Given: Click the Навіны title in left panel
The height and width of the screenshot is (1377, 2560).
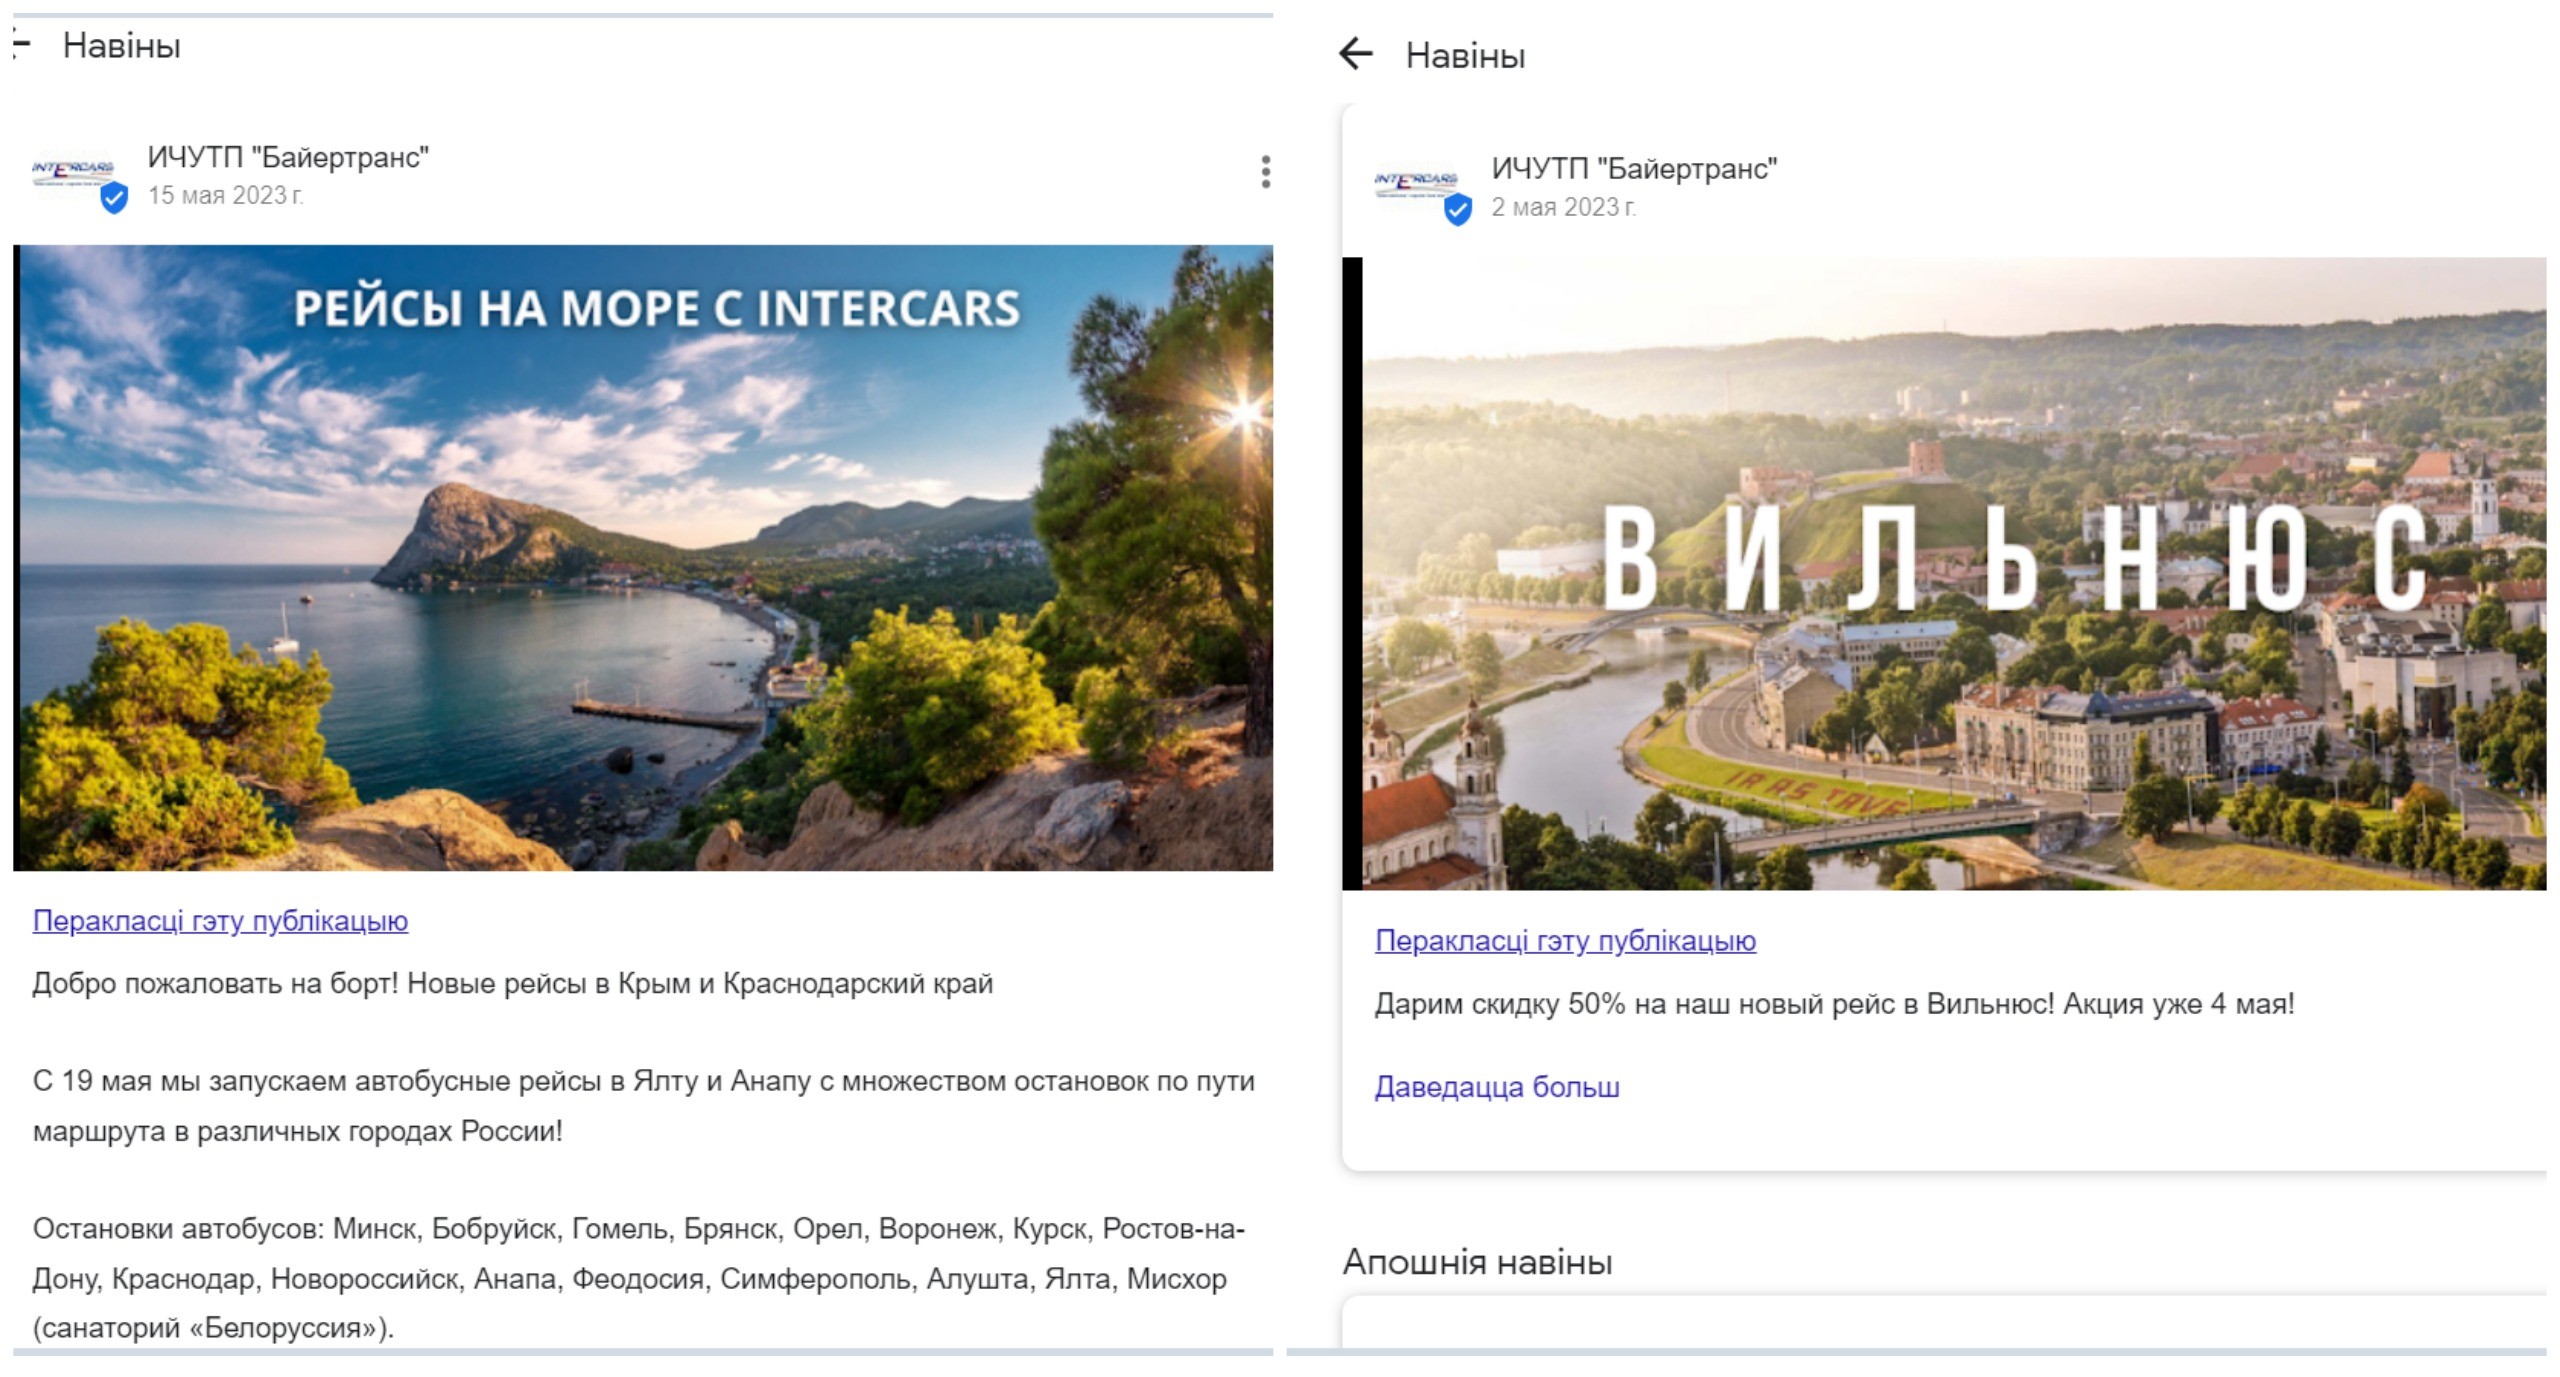Looking at the screenshot, I should (121, 46).
